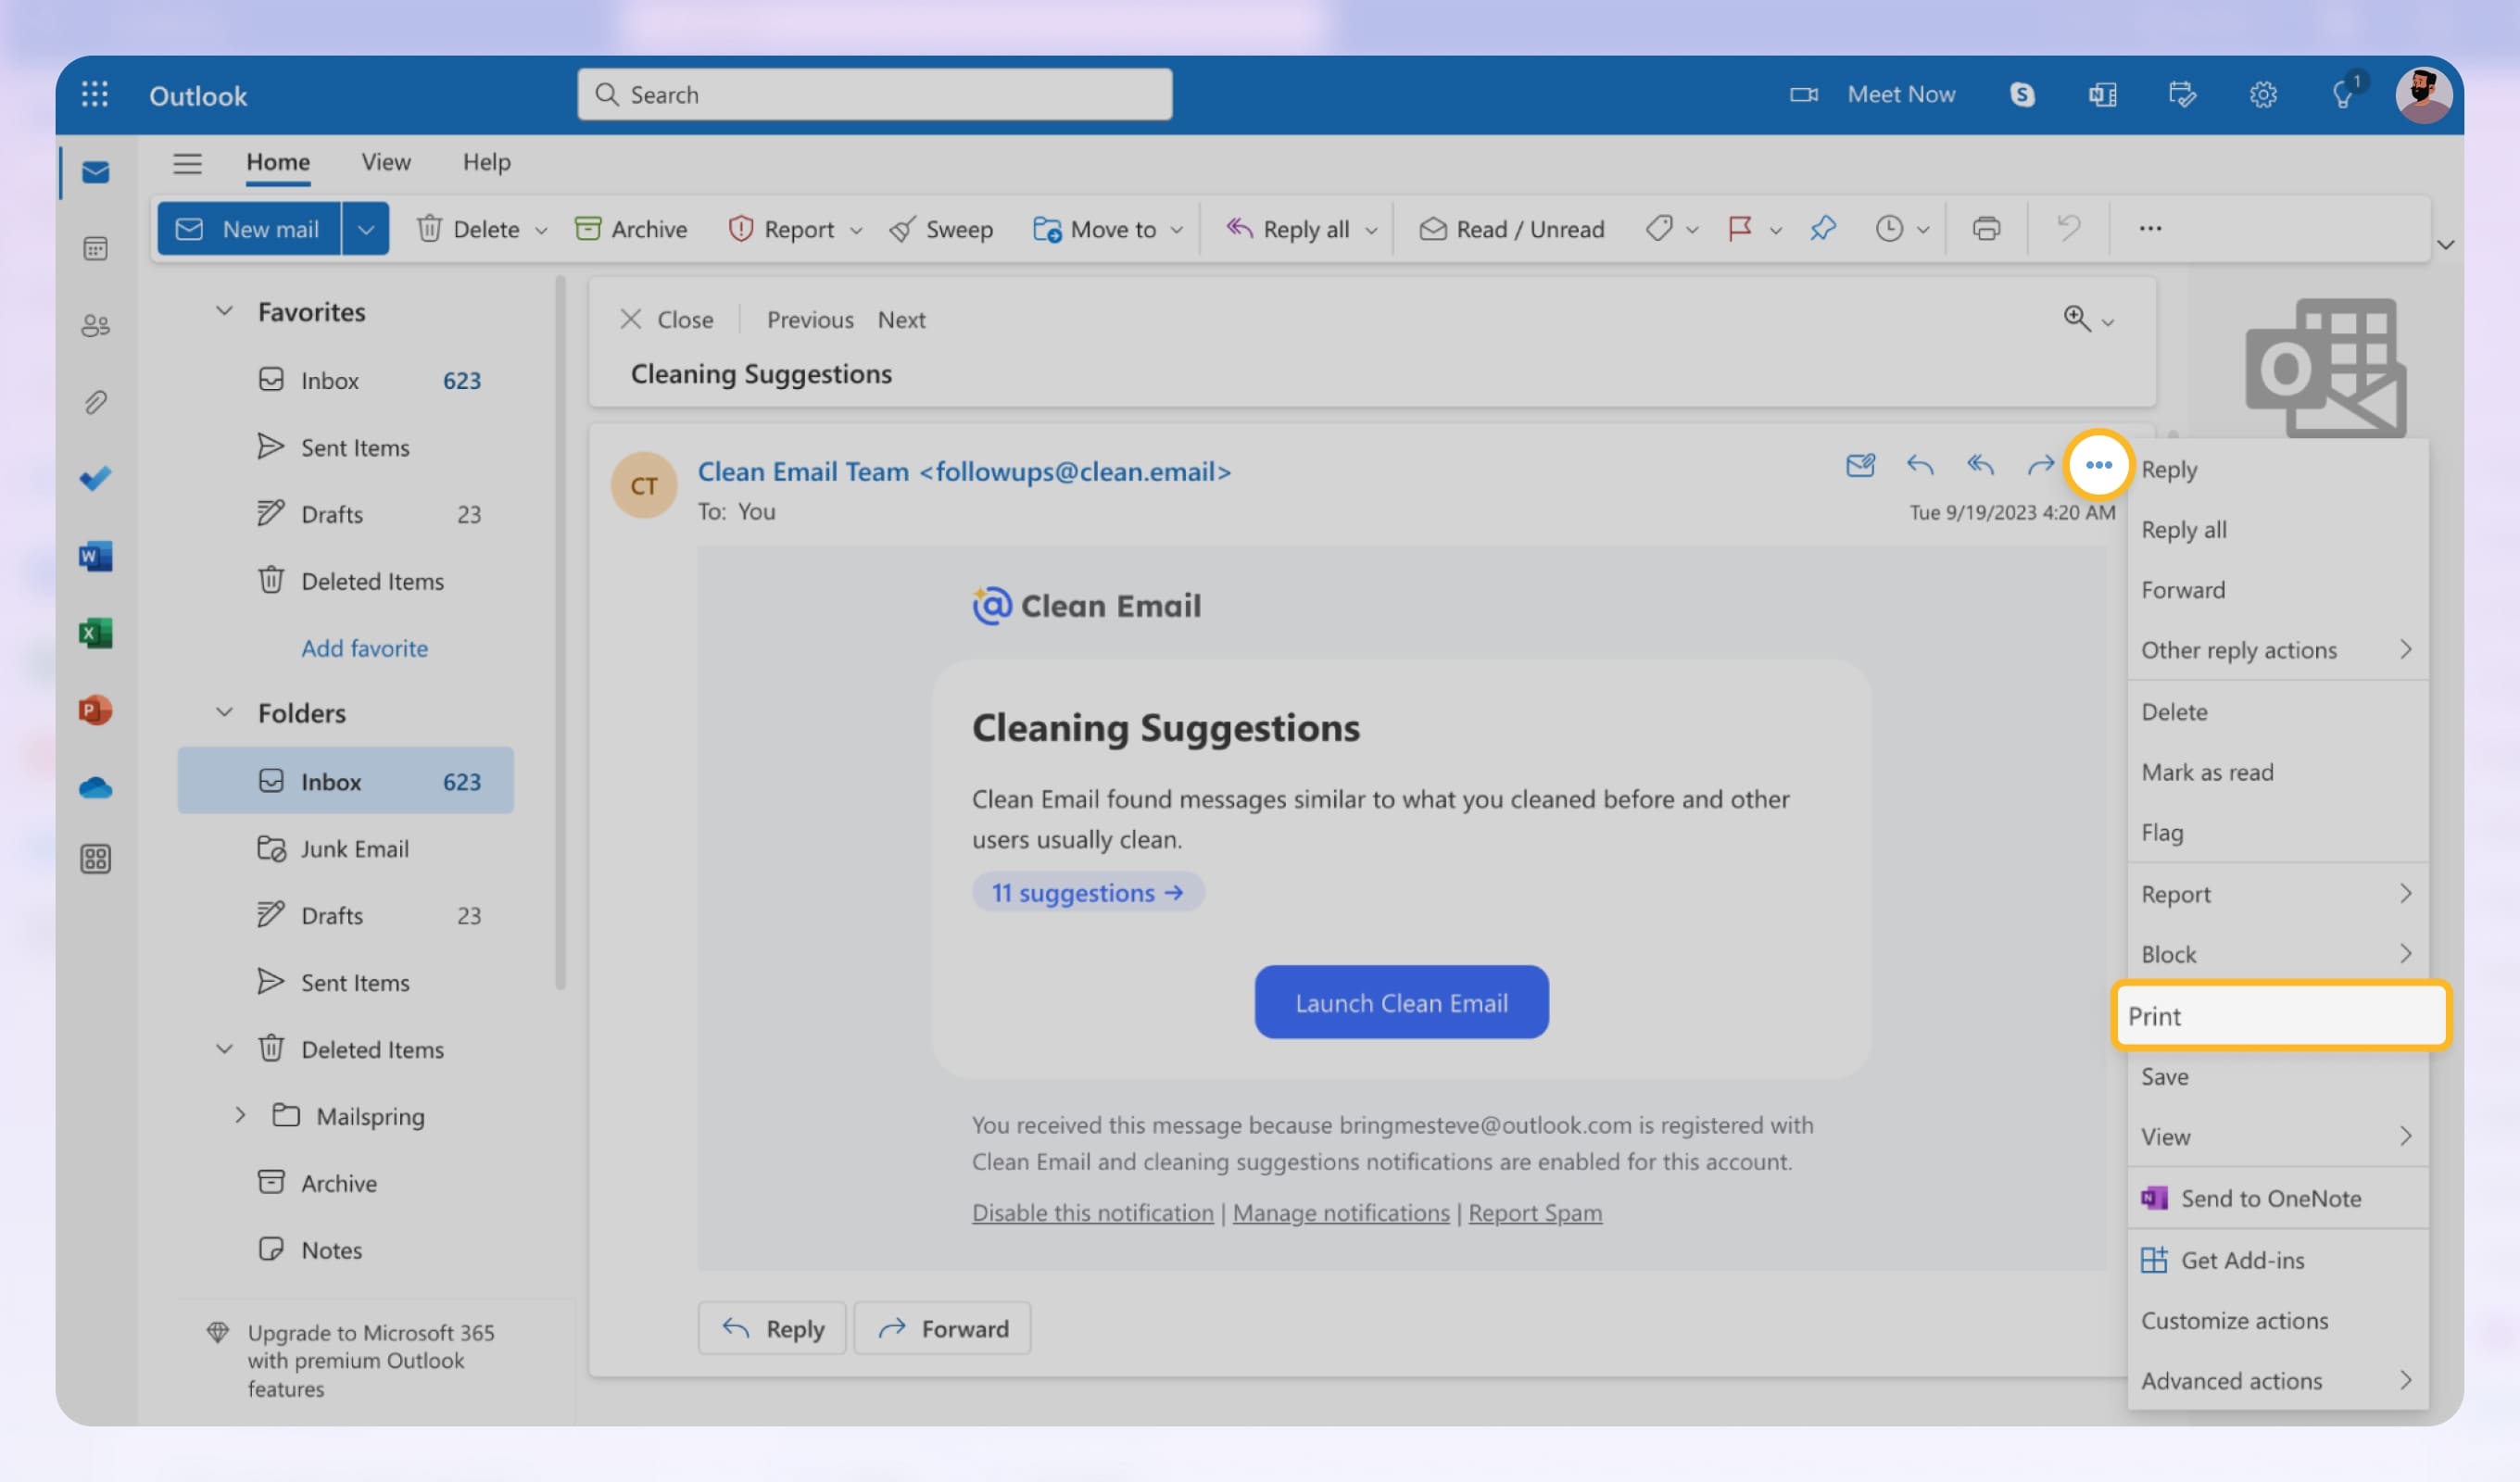The image size is (2520, 1482).
Task: Open To Do checkmark app
Action: 96,479
